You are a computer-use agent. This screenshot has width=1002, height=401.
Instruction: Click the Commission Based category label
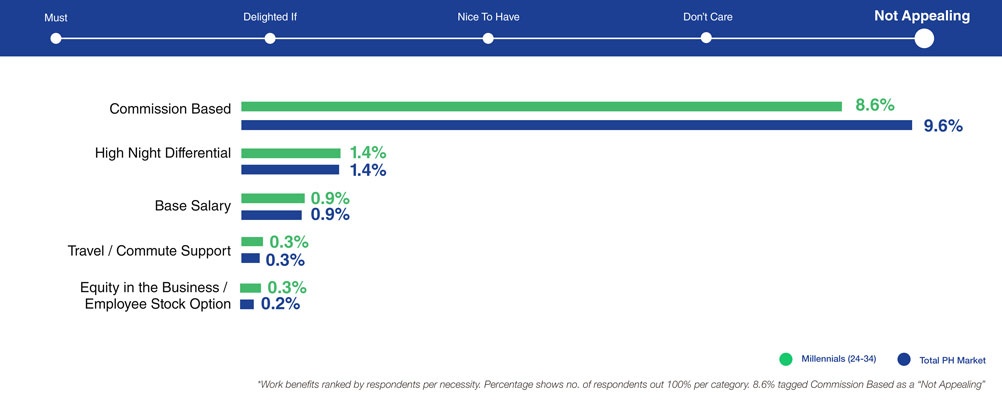click(x=170, y=109)
